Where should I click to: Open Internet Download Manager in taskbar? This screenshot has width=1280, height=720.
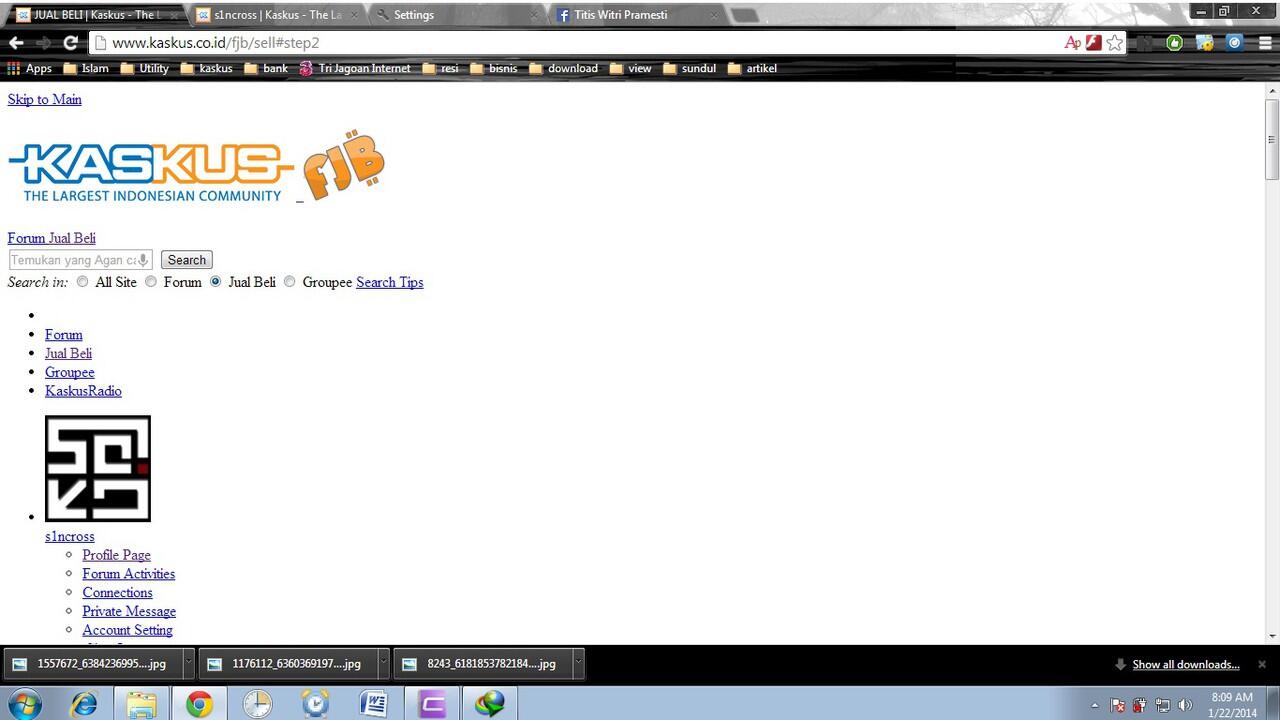(x=490, y=704)
